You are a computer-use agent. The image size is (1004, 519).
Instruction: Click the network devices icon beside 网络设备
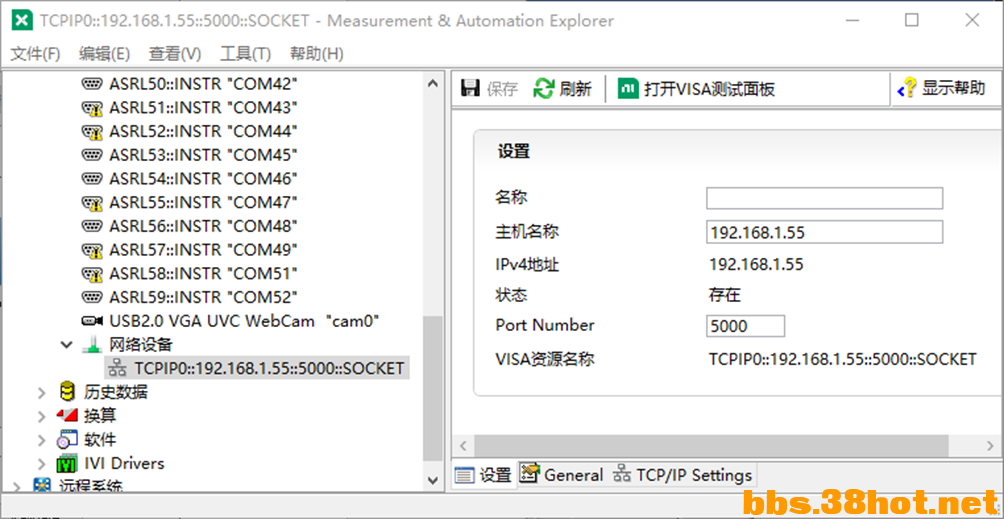[x=93, y=344]
